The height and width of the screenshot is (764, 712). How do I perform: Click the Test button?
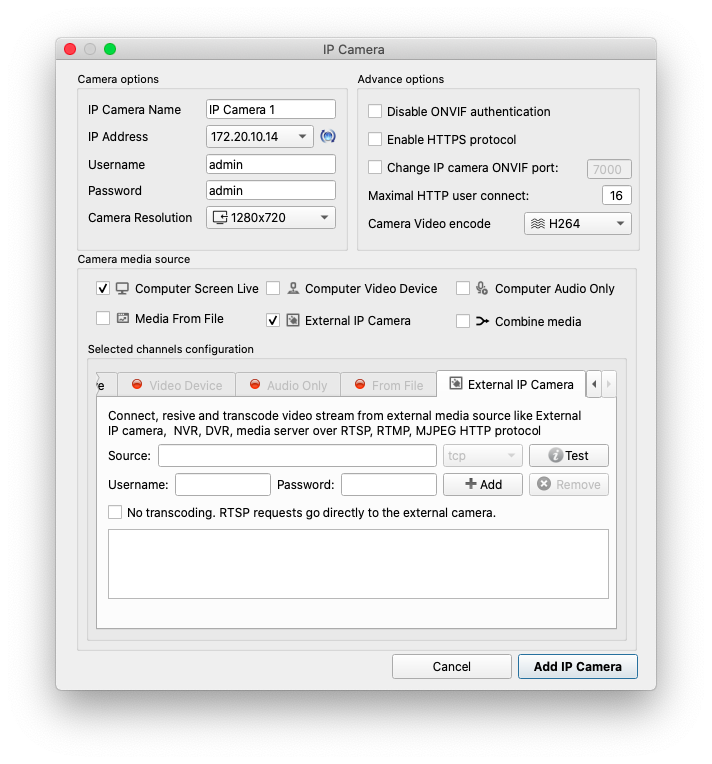click(569, 456)
